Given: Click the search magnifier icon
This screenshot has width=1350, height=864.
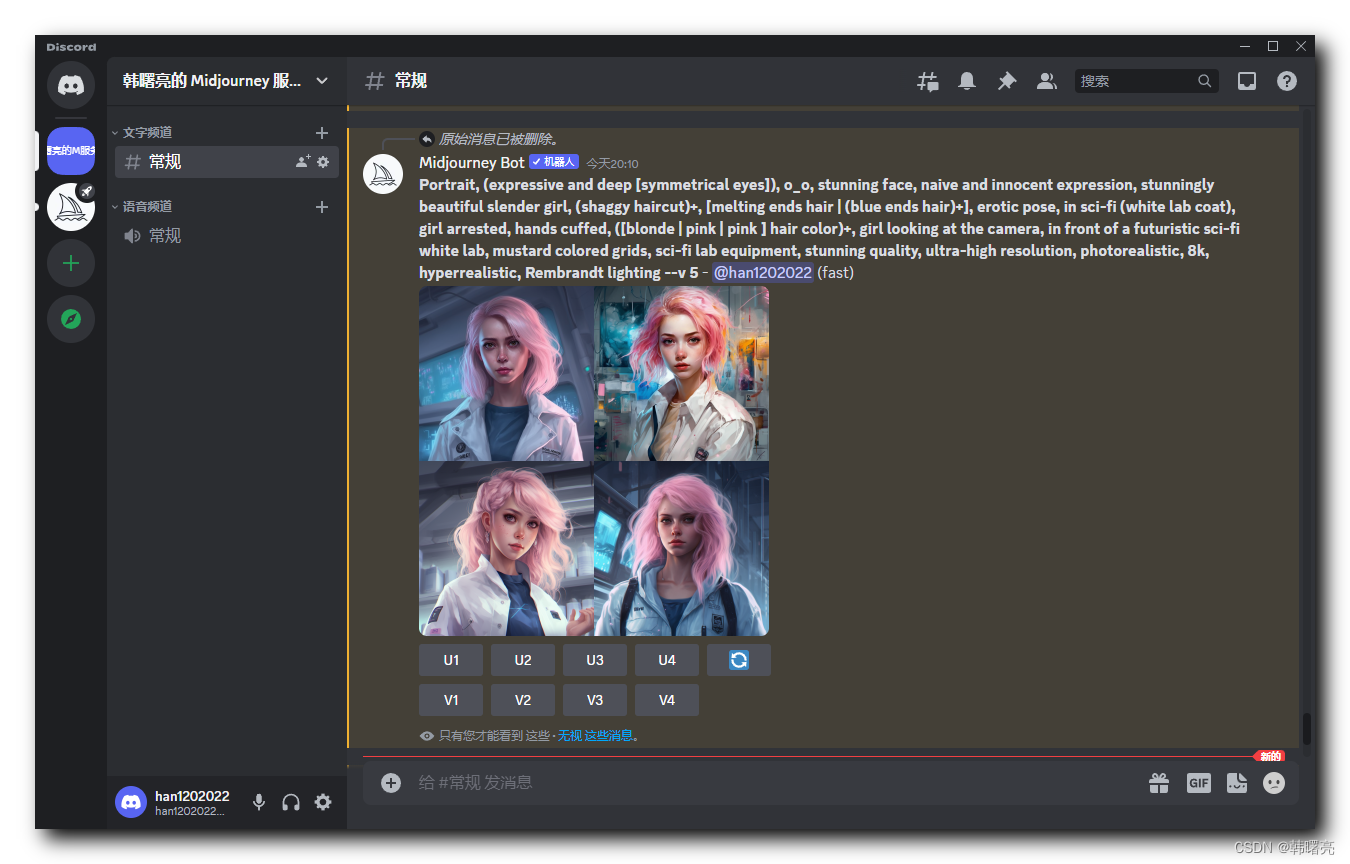Looking at the screenshot, I should tap(1205, 81).
